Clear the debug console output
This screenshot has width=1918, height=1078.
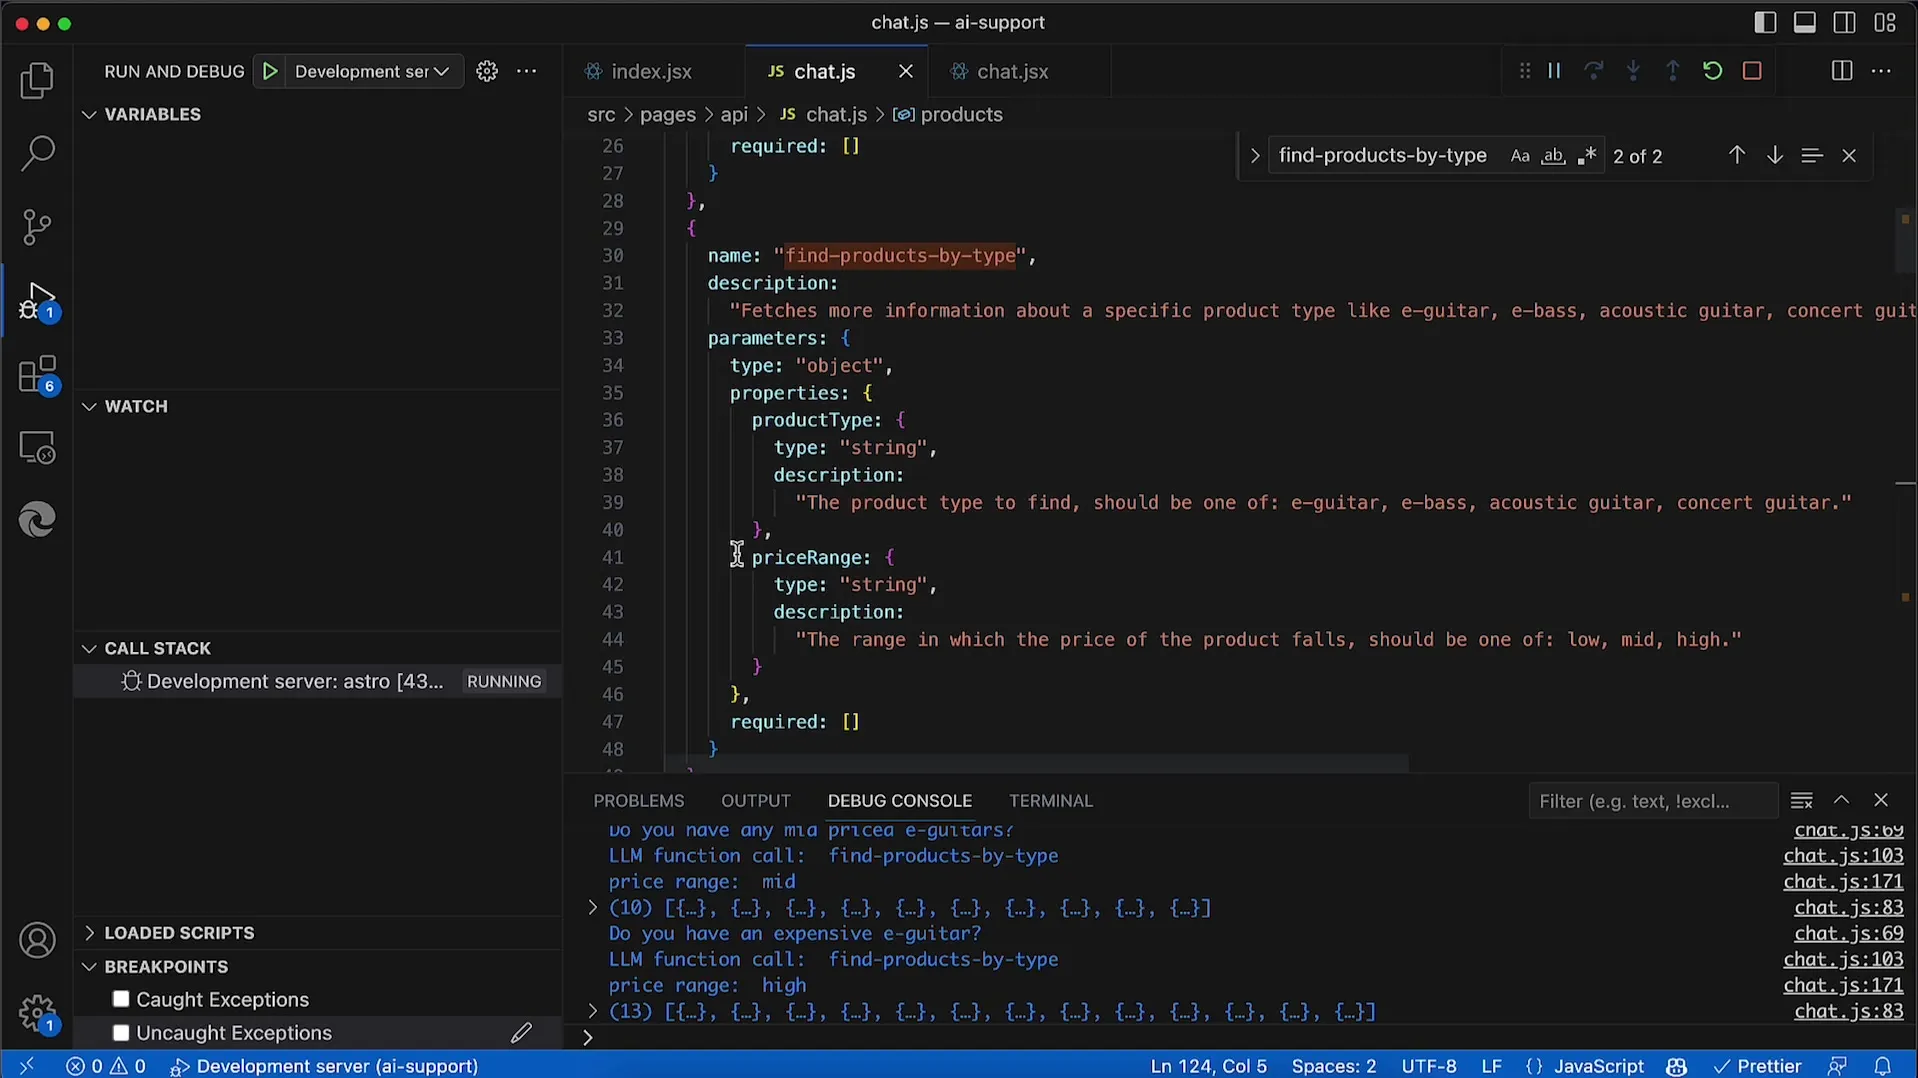pyautogui.click(x=1801, y=801)
